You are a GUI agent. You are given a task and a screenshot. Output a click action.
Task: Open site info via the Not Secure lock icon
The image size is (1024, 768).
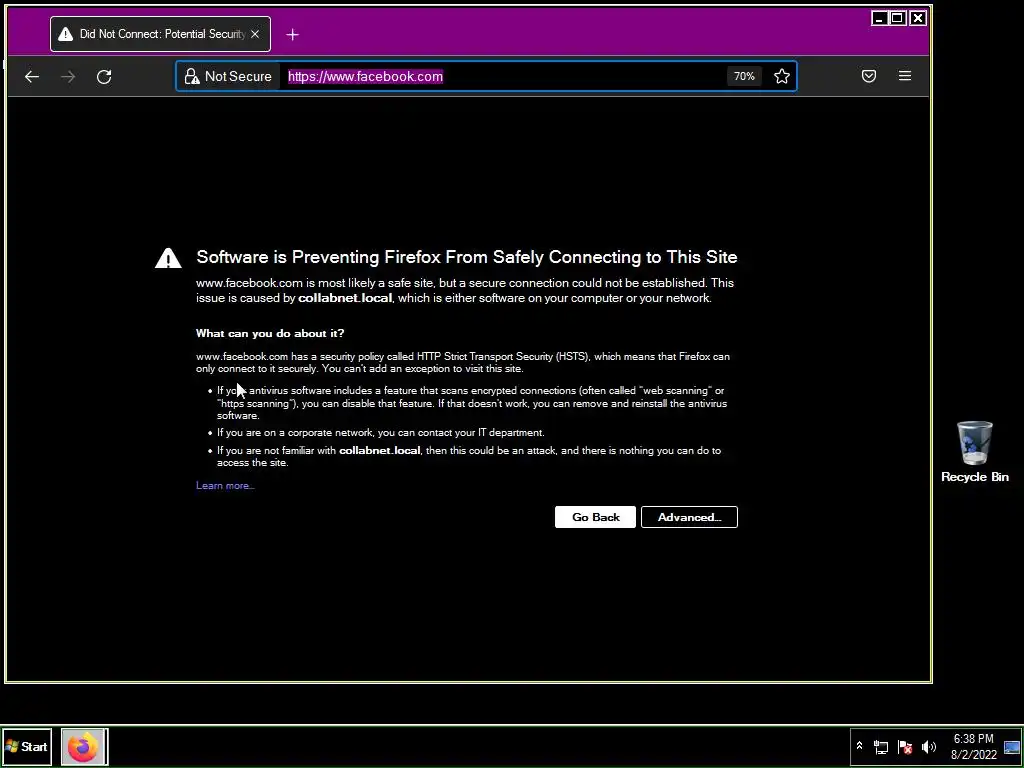[191, 76]
